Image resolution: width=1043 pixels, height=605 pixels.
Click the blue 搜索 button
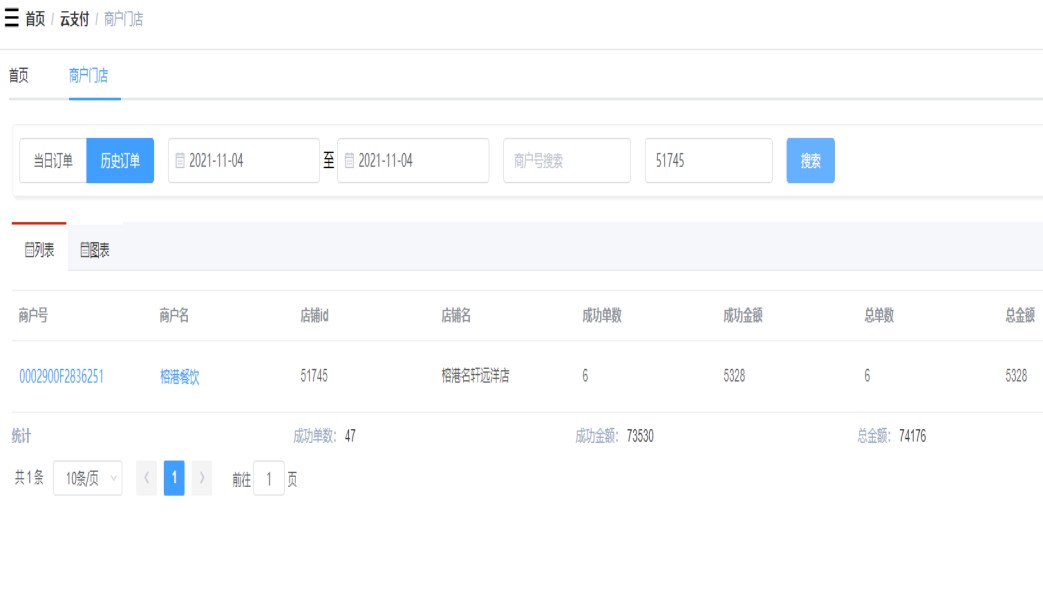click(x=810, y=161)
